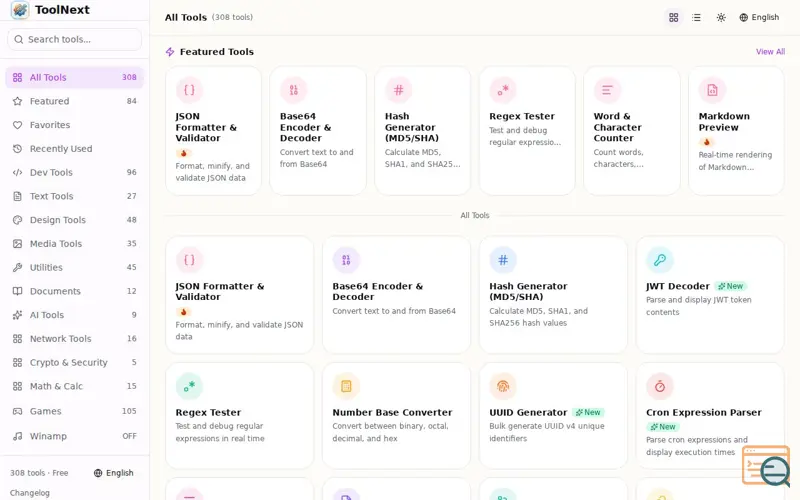Toggle light/dark theme sun icon
800x500 pixels.
tap(721, 17)
